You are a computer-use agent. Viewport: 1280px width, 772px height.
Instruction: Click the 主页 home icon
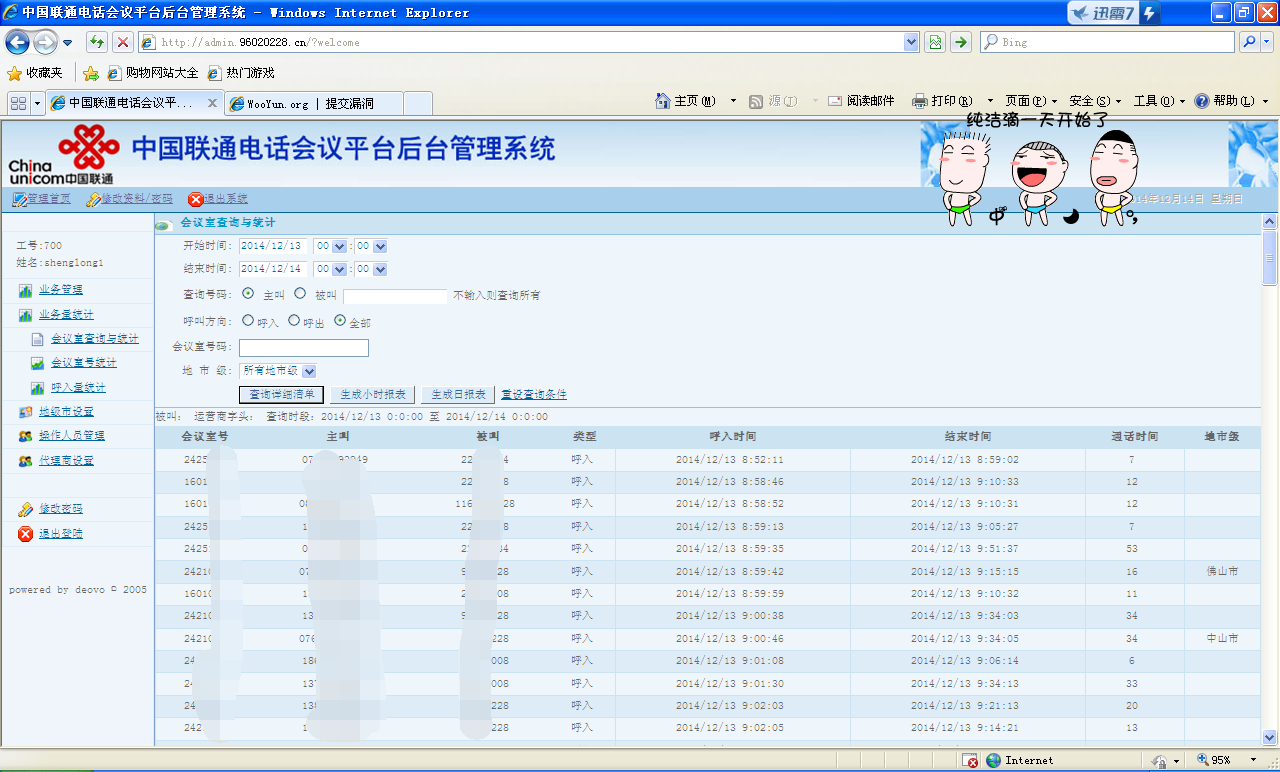click(663, 101)
